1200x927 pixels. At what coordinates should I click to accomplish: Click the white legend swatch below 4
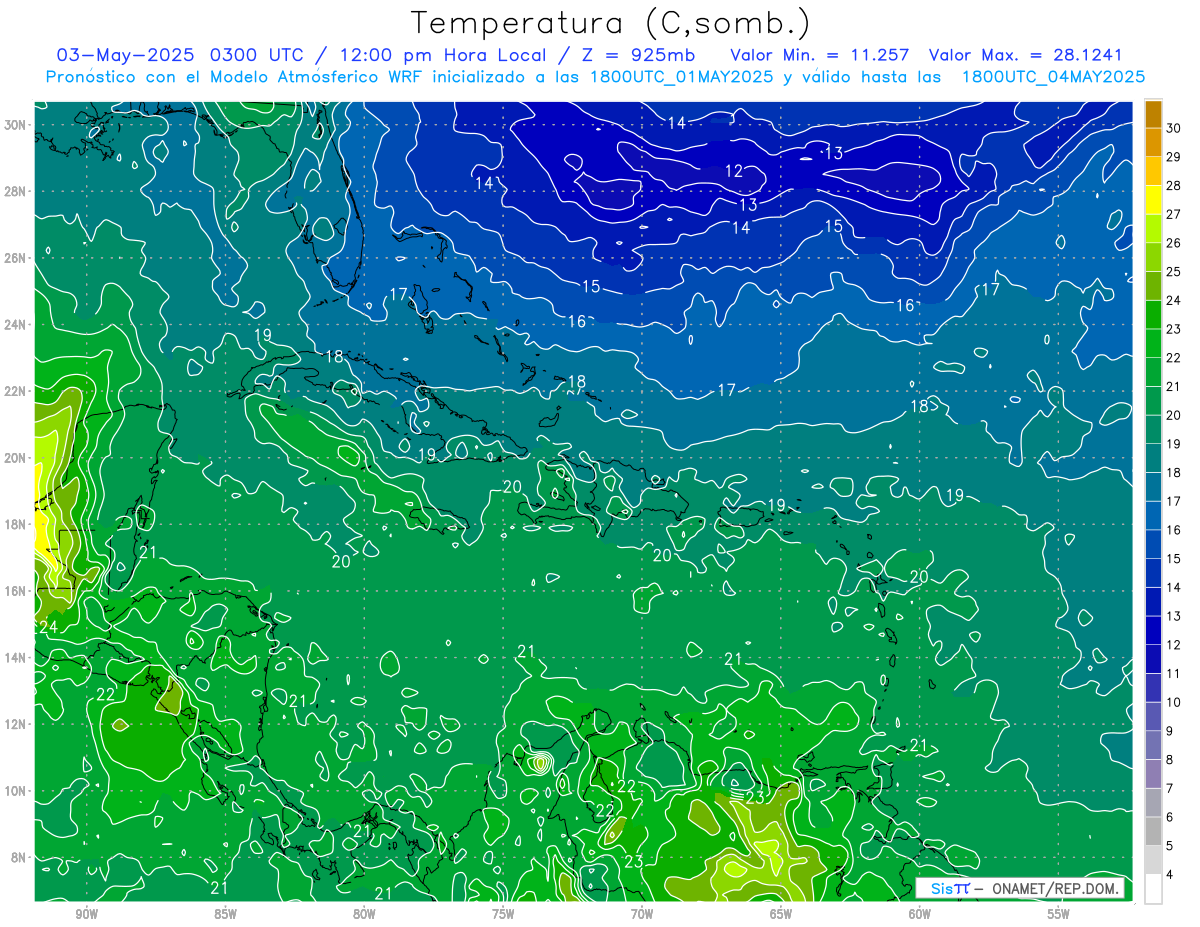1154,889
